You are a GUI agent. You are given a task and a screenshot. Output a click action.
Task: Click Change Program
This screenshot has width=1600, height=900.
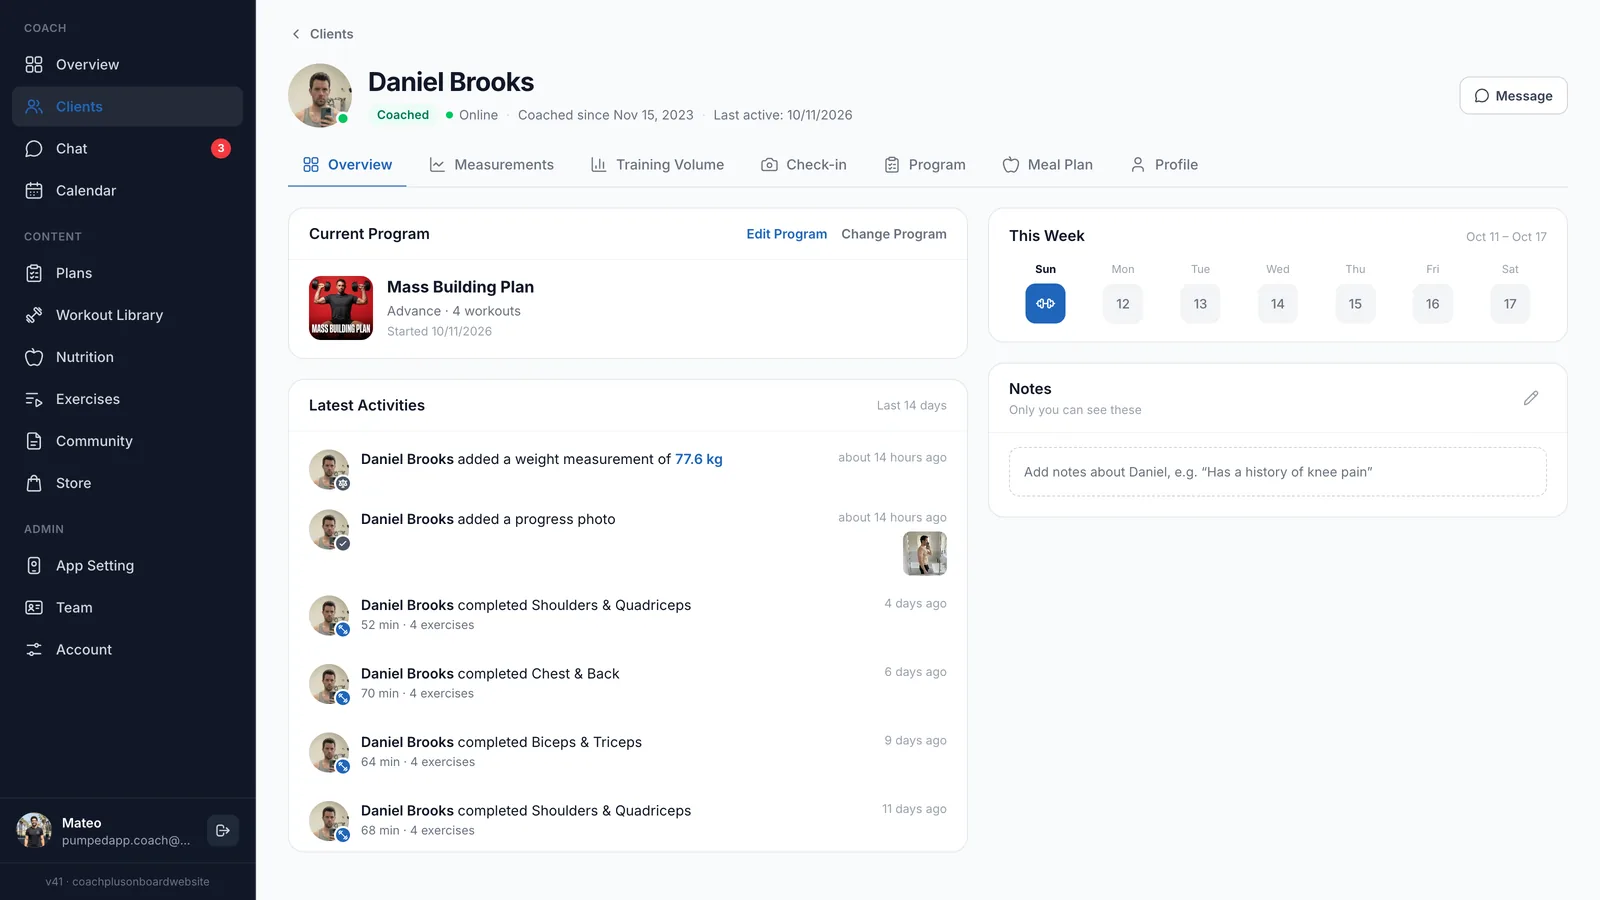[894, 234]
